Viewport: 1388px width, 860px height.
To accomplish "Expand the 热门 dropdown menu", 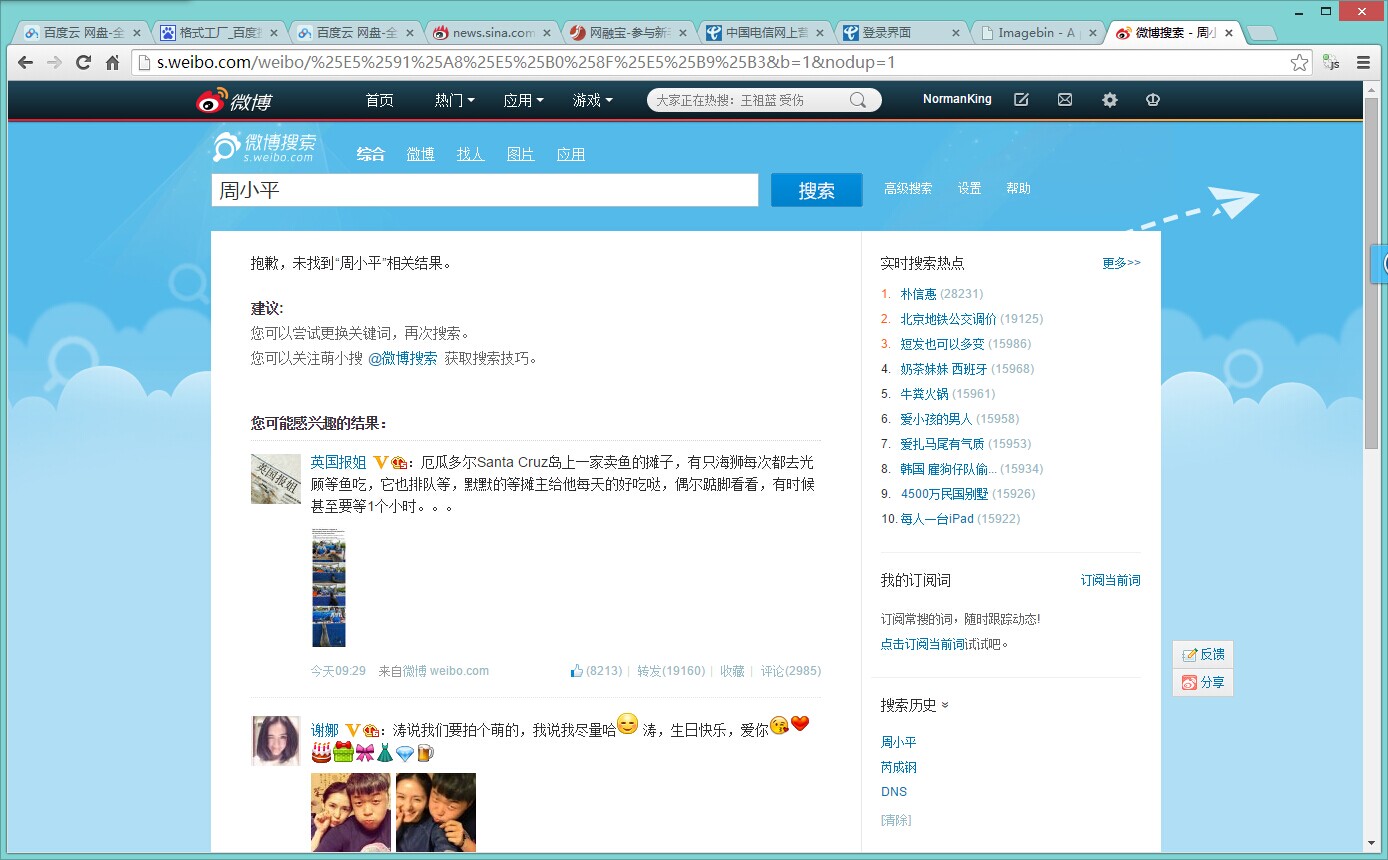I will (455, 100).
